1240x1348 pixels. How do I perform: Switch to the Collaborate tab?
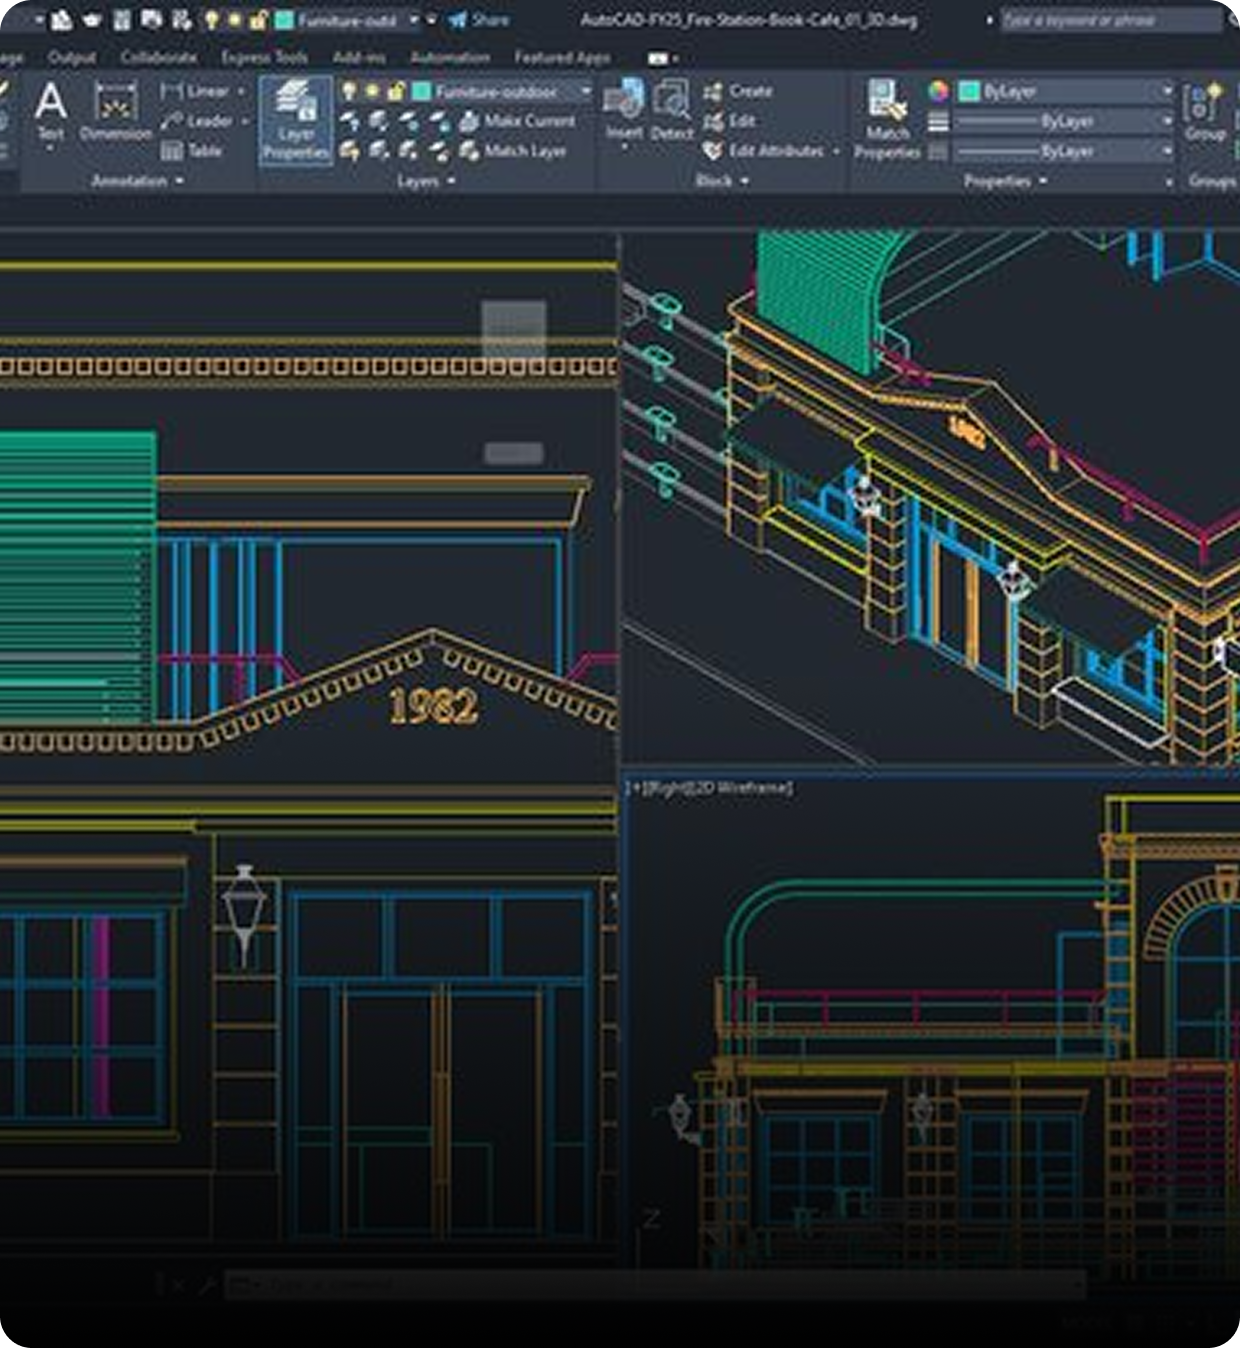[158, 57]
